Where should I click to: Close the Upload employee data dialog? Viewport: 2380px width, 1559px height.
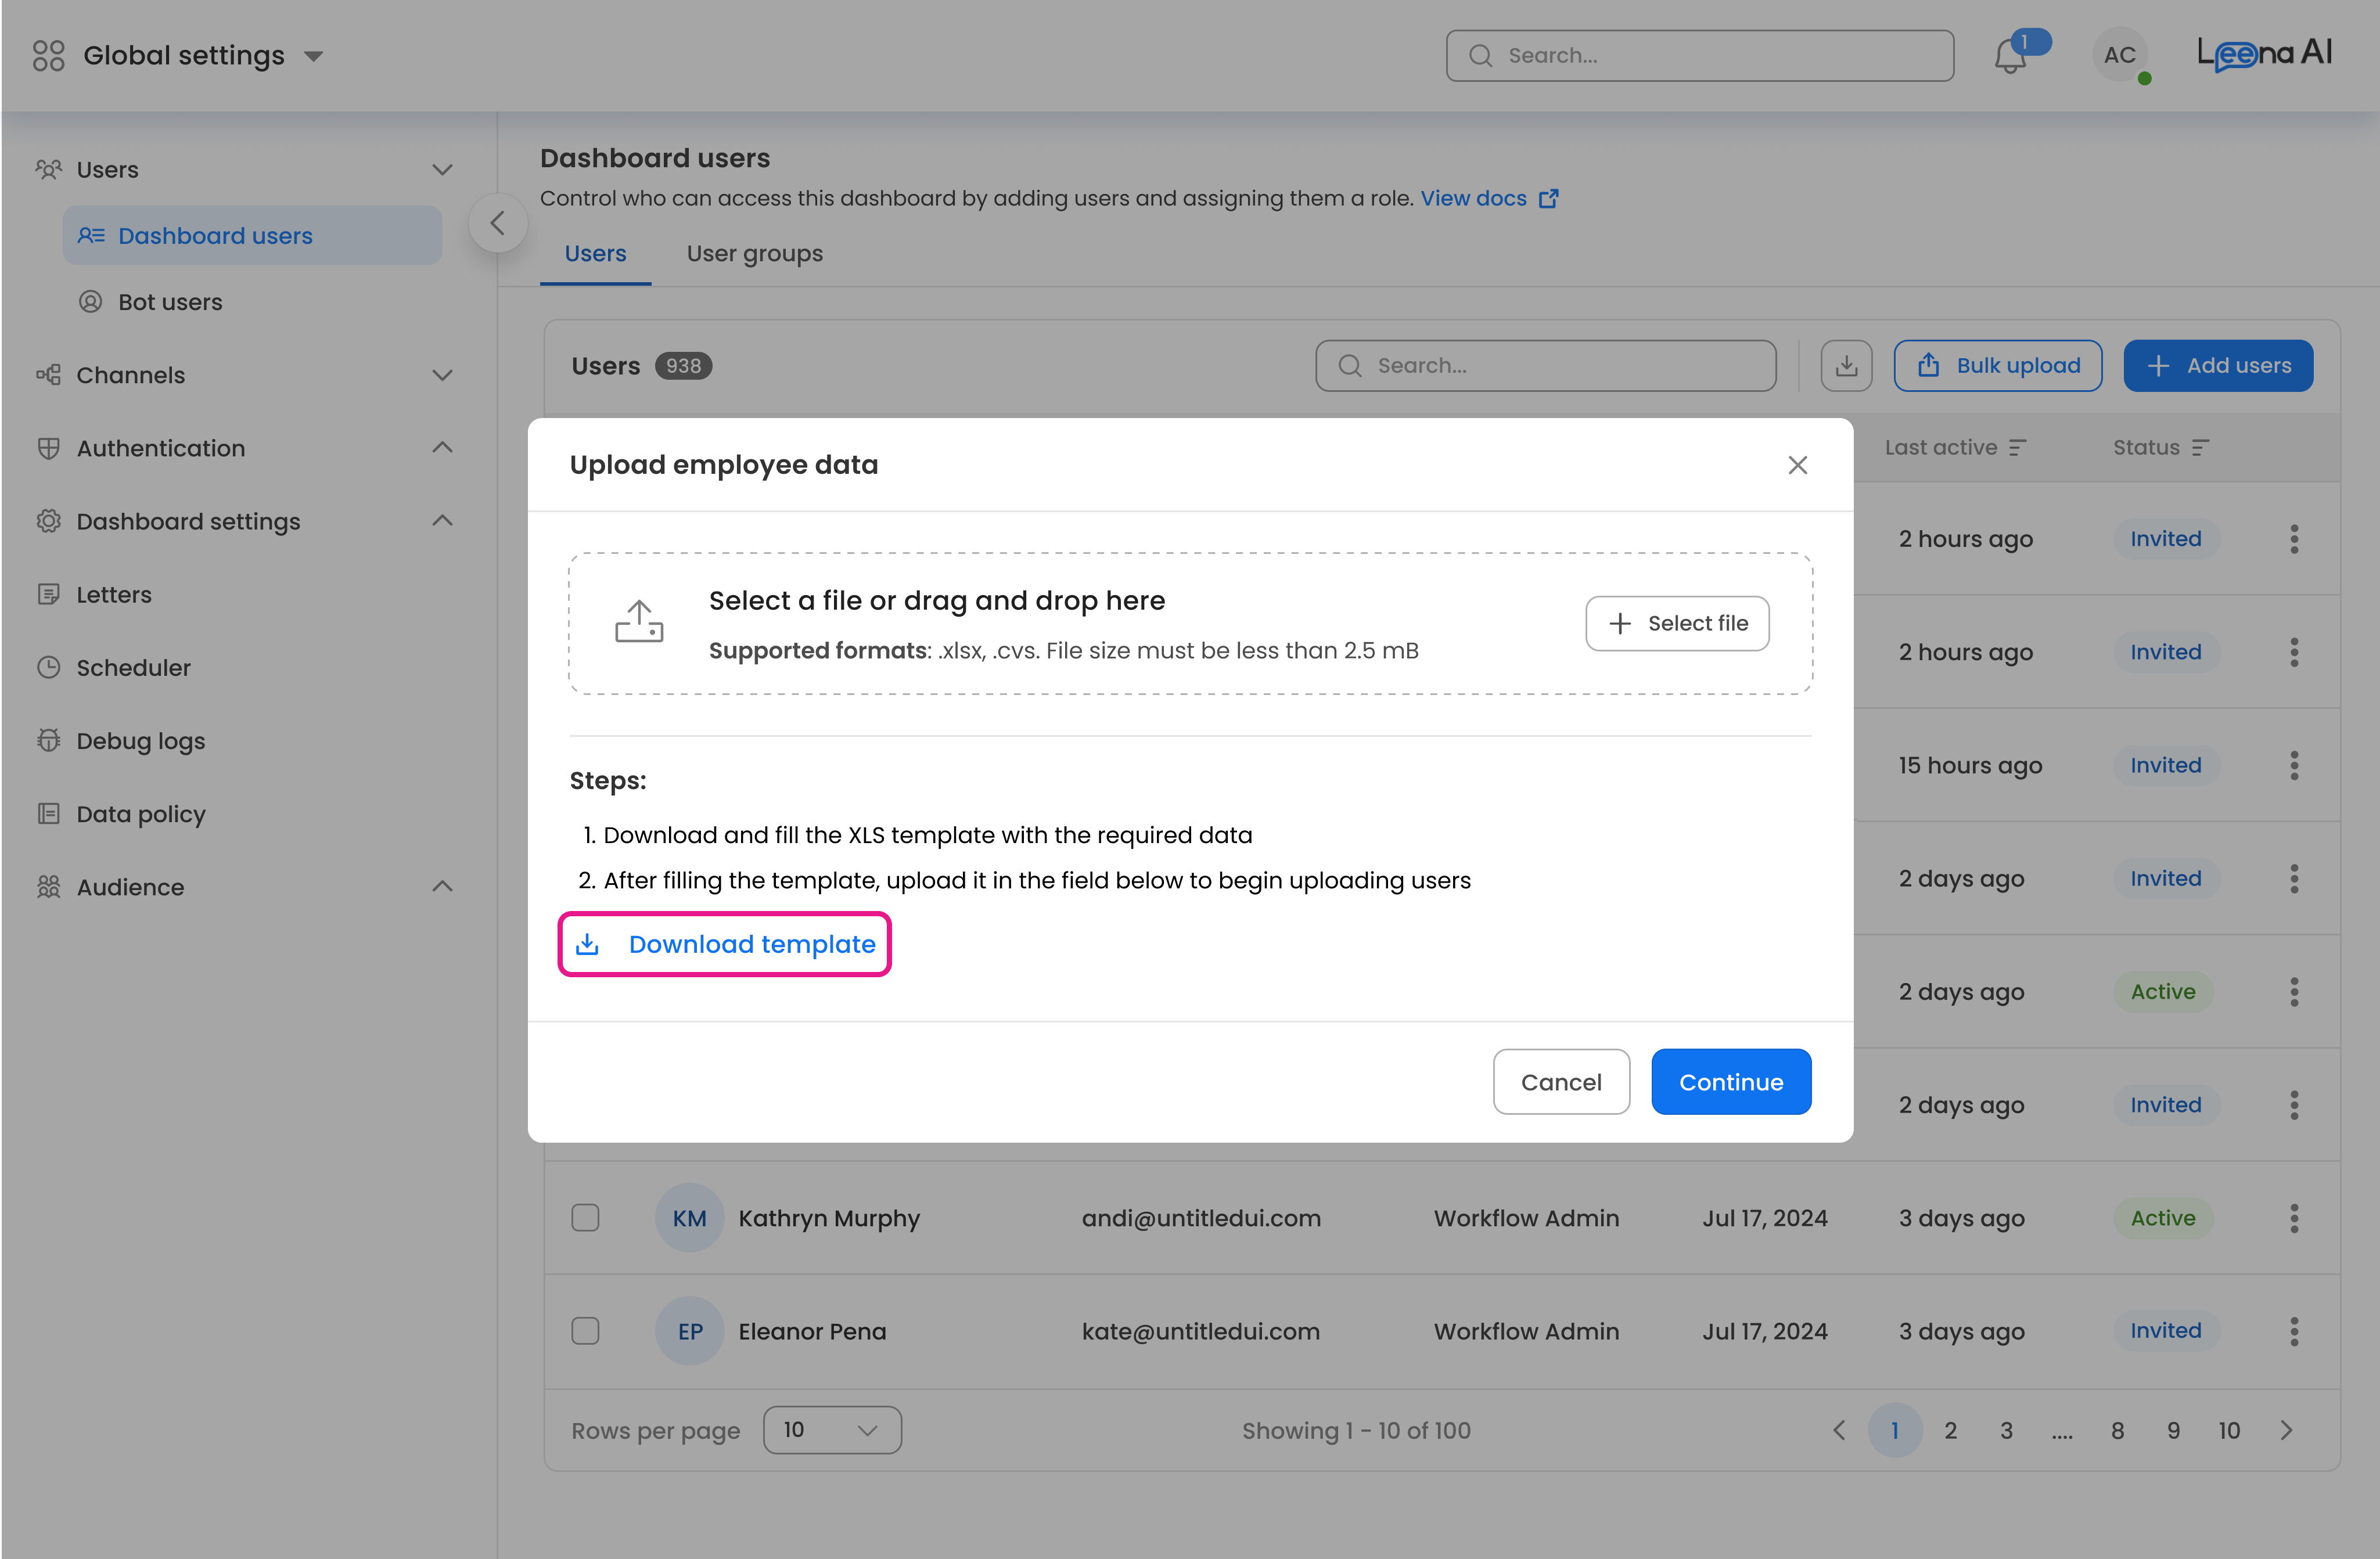(1797, 465)
